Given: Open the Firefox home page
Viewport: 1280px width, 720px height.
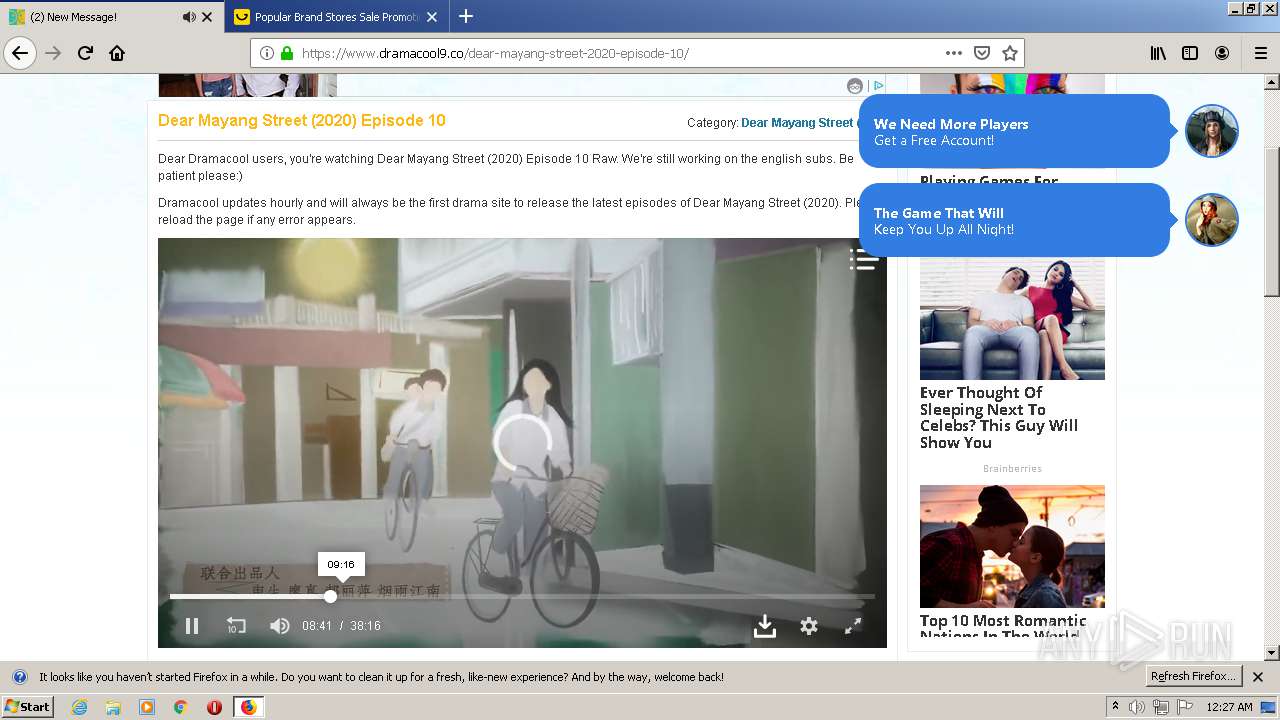Looking at the screenshot, I should click(x=117, y=53).
